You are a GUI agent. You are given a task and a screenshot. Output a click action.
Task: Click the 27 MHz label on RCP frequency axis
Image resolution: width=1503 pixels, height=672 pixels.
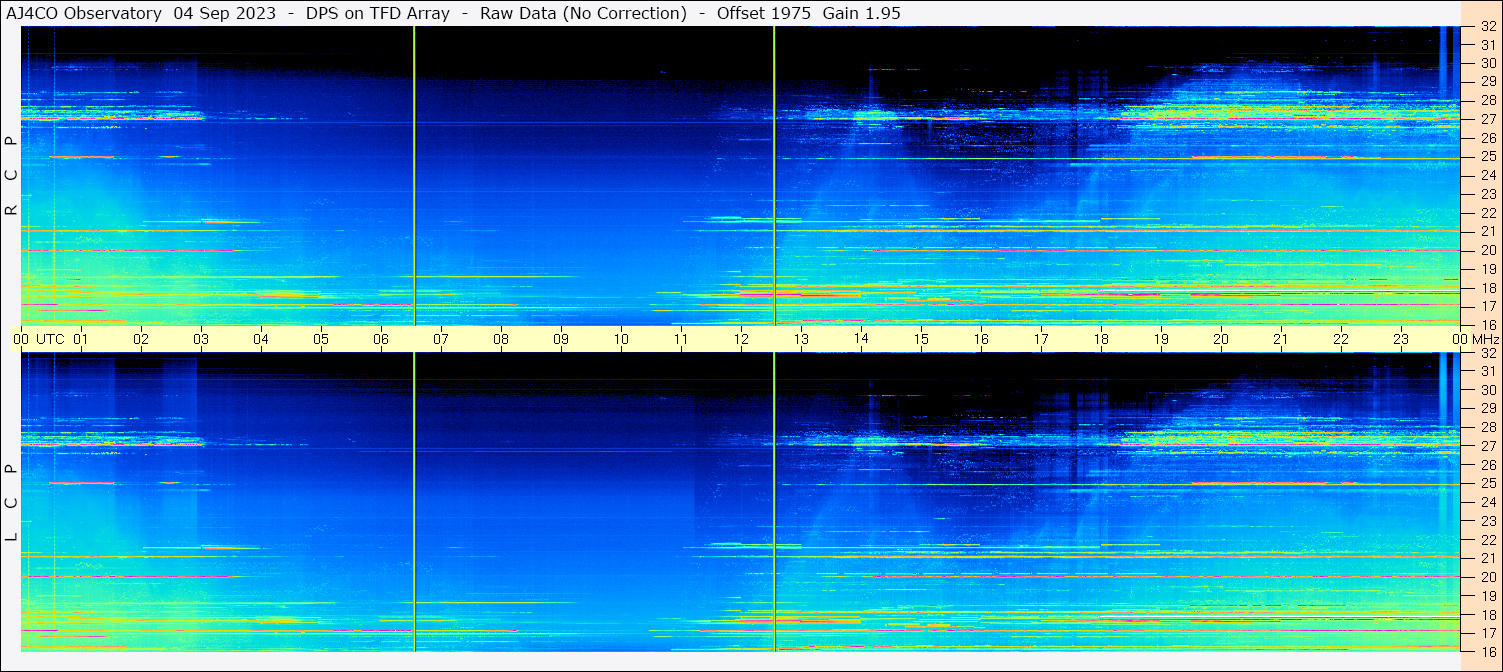(1487, 119)
